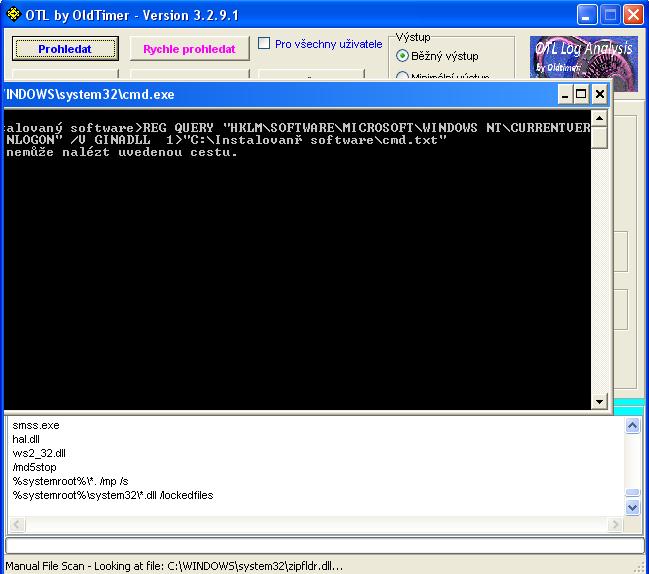Select the smss.exe line in scan list
The image size is (649, 574).
pyautogui.click(x=36, y=425)
